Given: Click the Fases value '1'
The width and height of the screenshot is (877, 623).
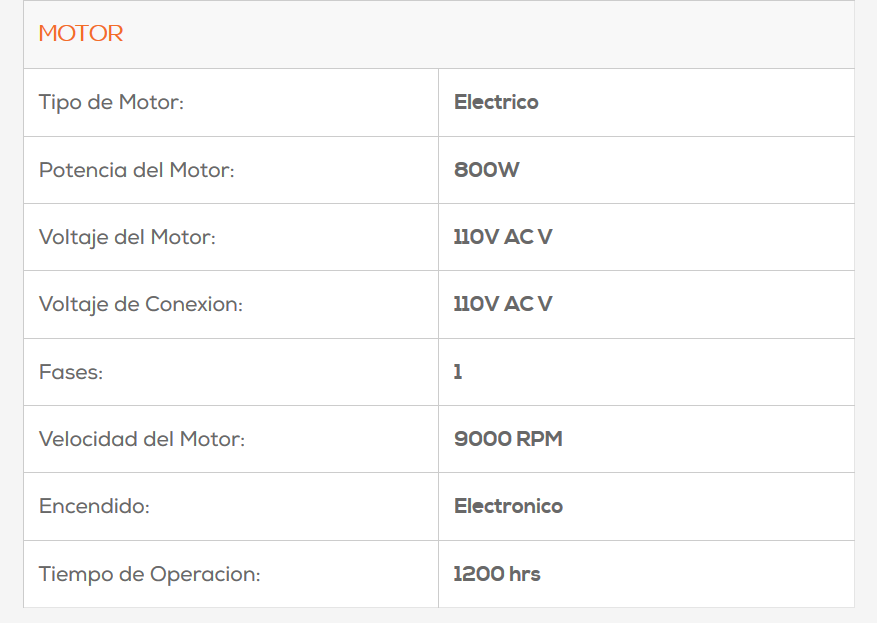Looking at the screenshot, I should (x=458, y=372).
